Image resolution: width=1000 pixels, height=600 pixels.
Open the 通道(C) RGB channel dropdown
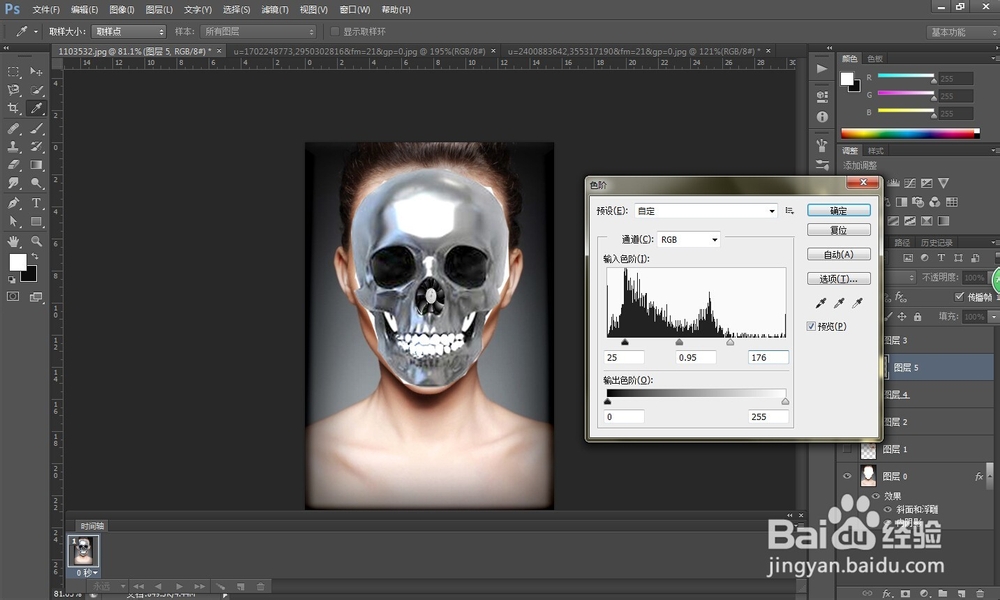click(x=689, y=239)
